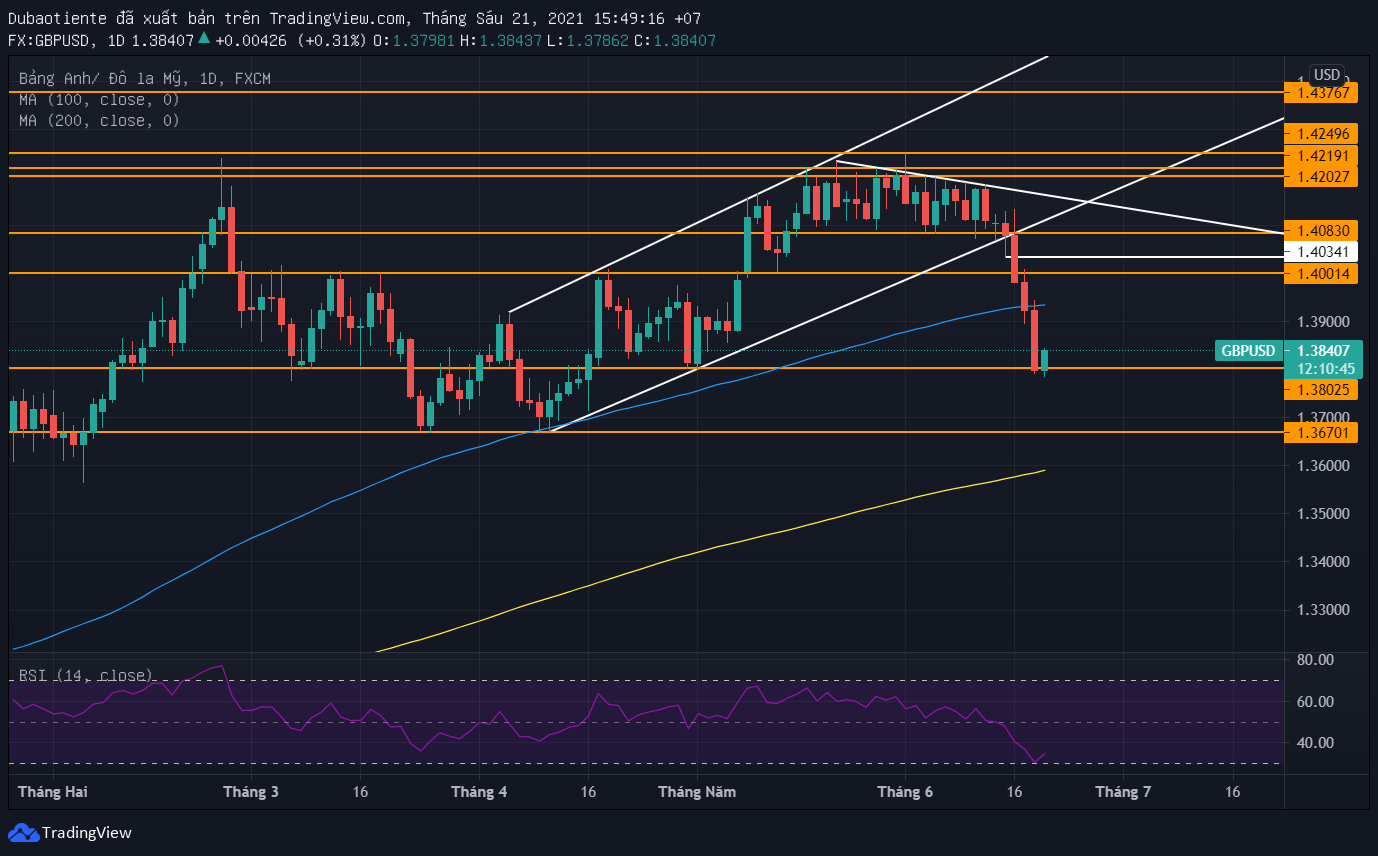Click the 80.00 RSI axis value
The height and width of the screenshot is (856, 1378).
tap(1315, 660)
